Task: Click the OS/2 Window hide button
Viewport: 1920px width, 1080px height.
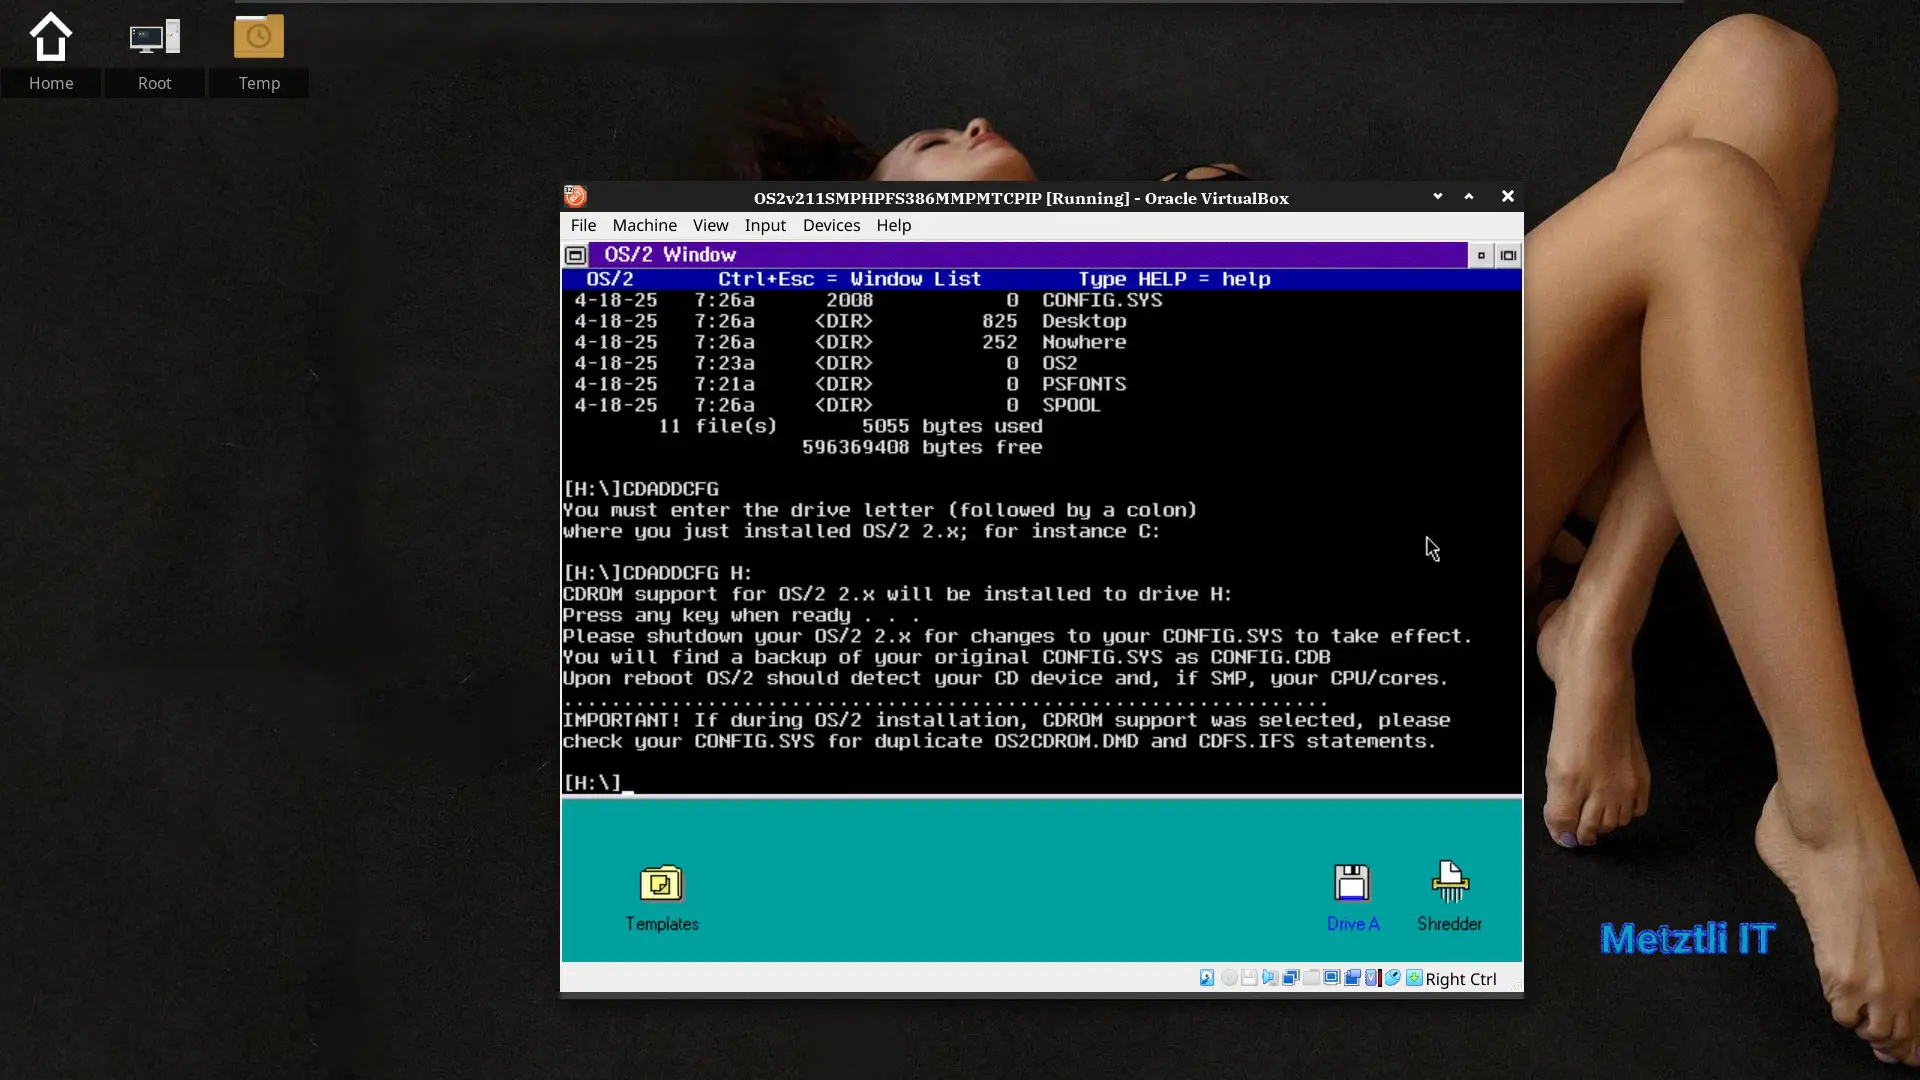Action: [1481, 255]
